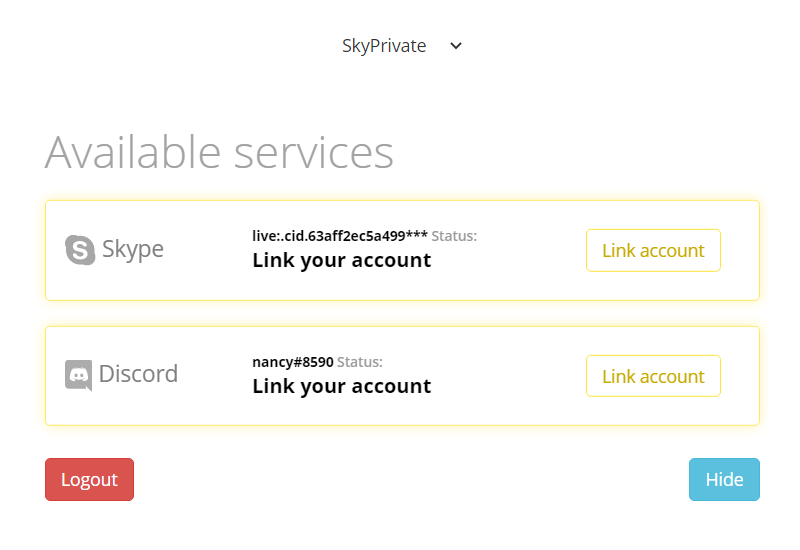Image resolution: width=800 pixels, height=550 pixels.
Task: Click the Status label in Skype row
Action: pos(454,236)
